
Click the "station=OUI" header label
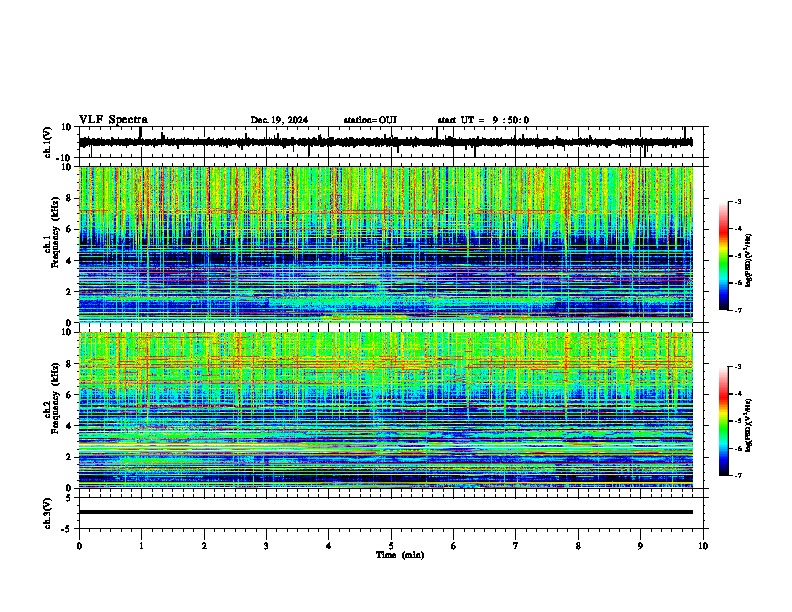coord(370,120)
